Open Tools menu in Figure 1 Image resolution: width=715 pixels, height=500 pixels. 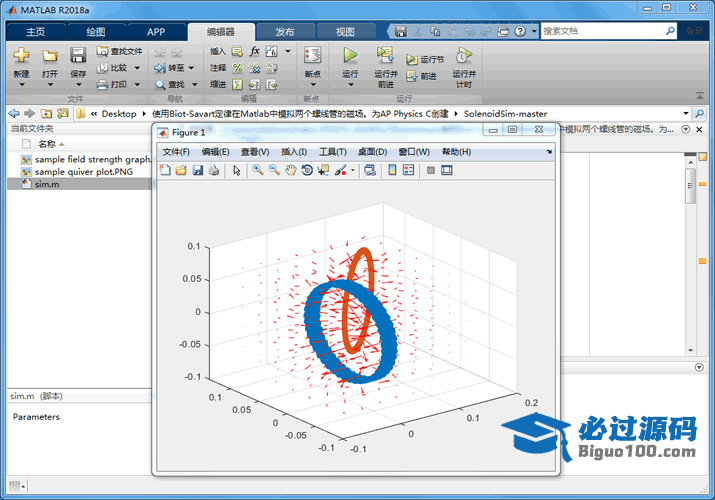click(332, 152)
